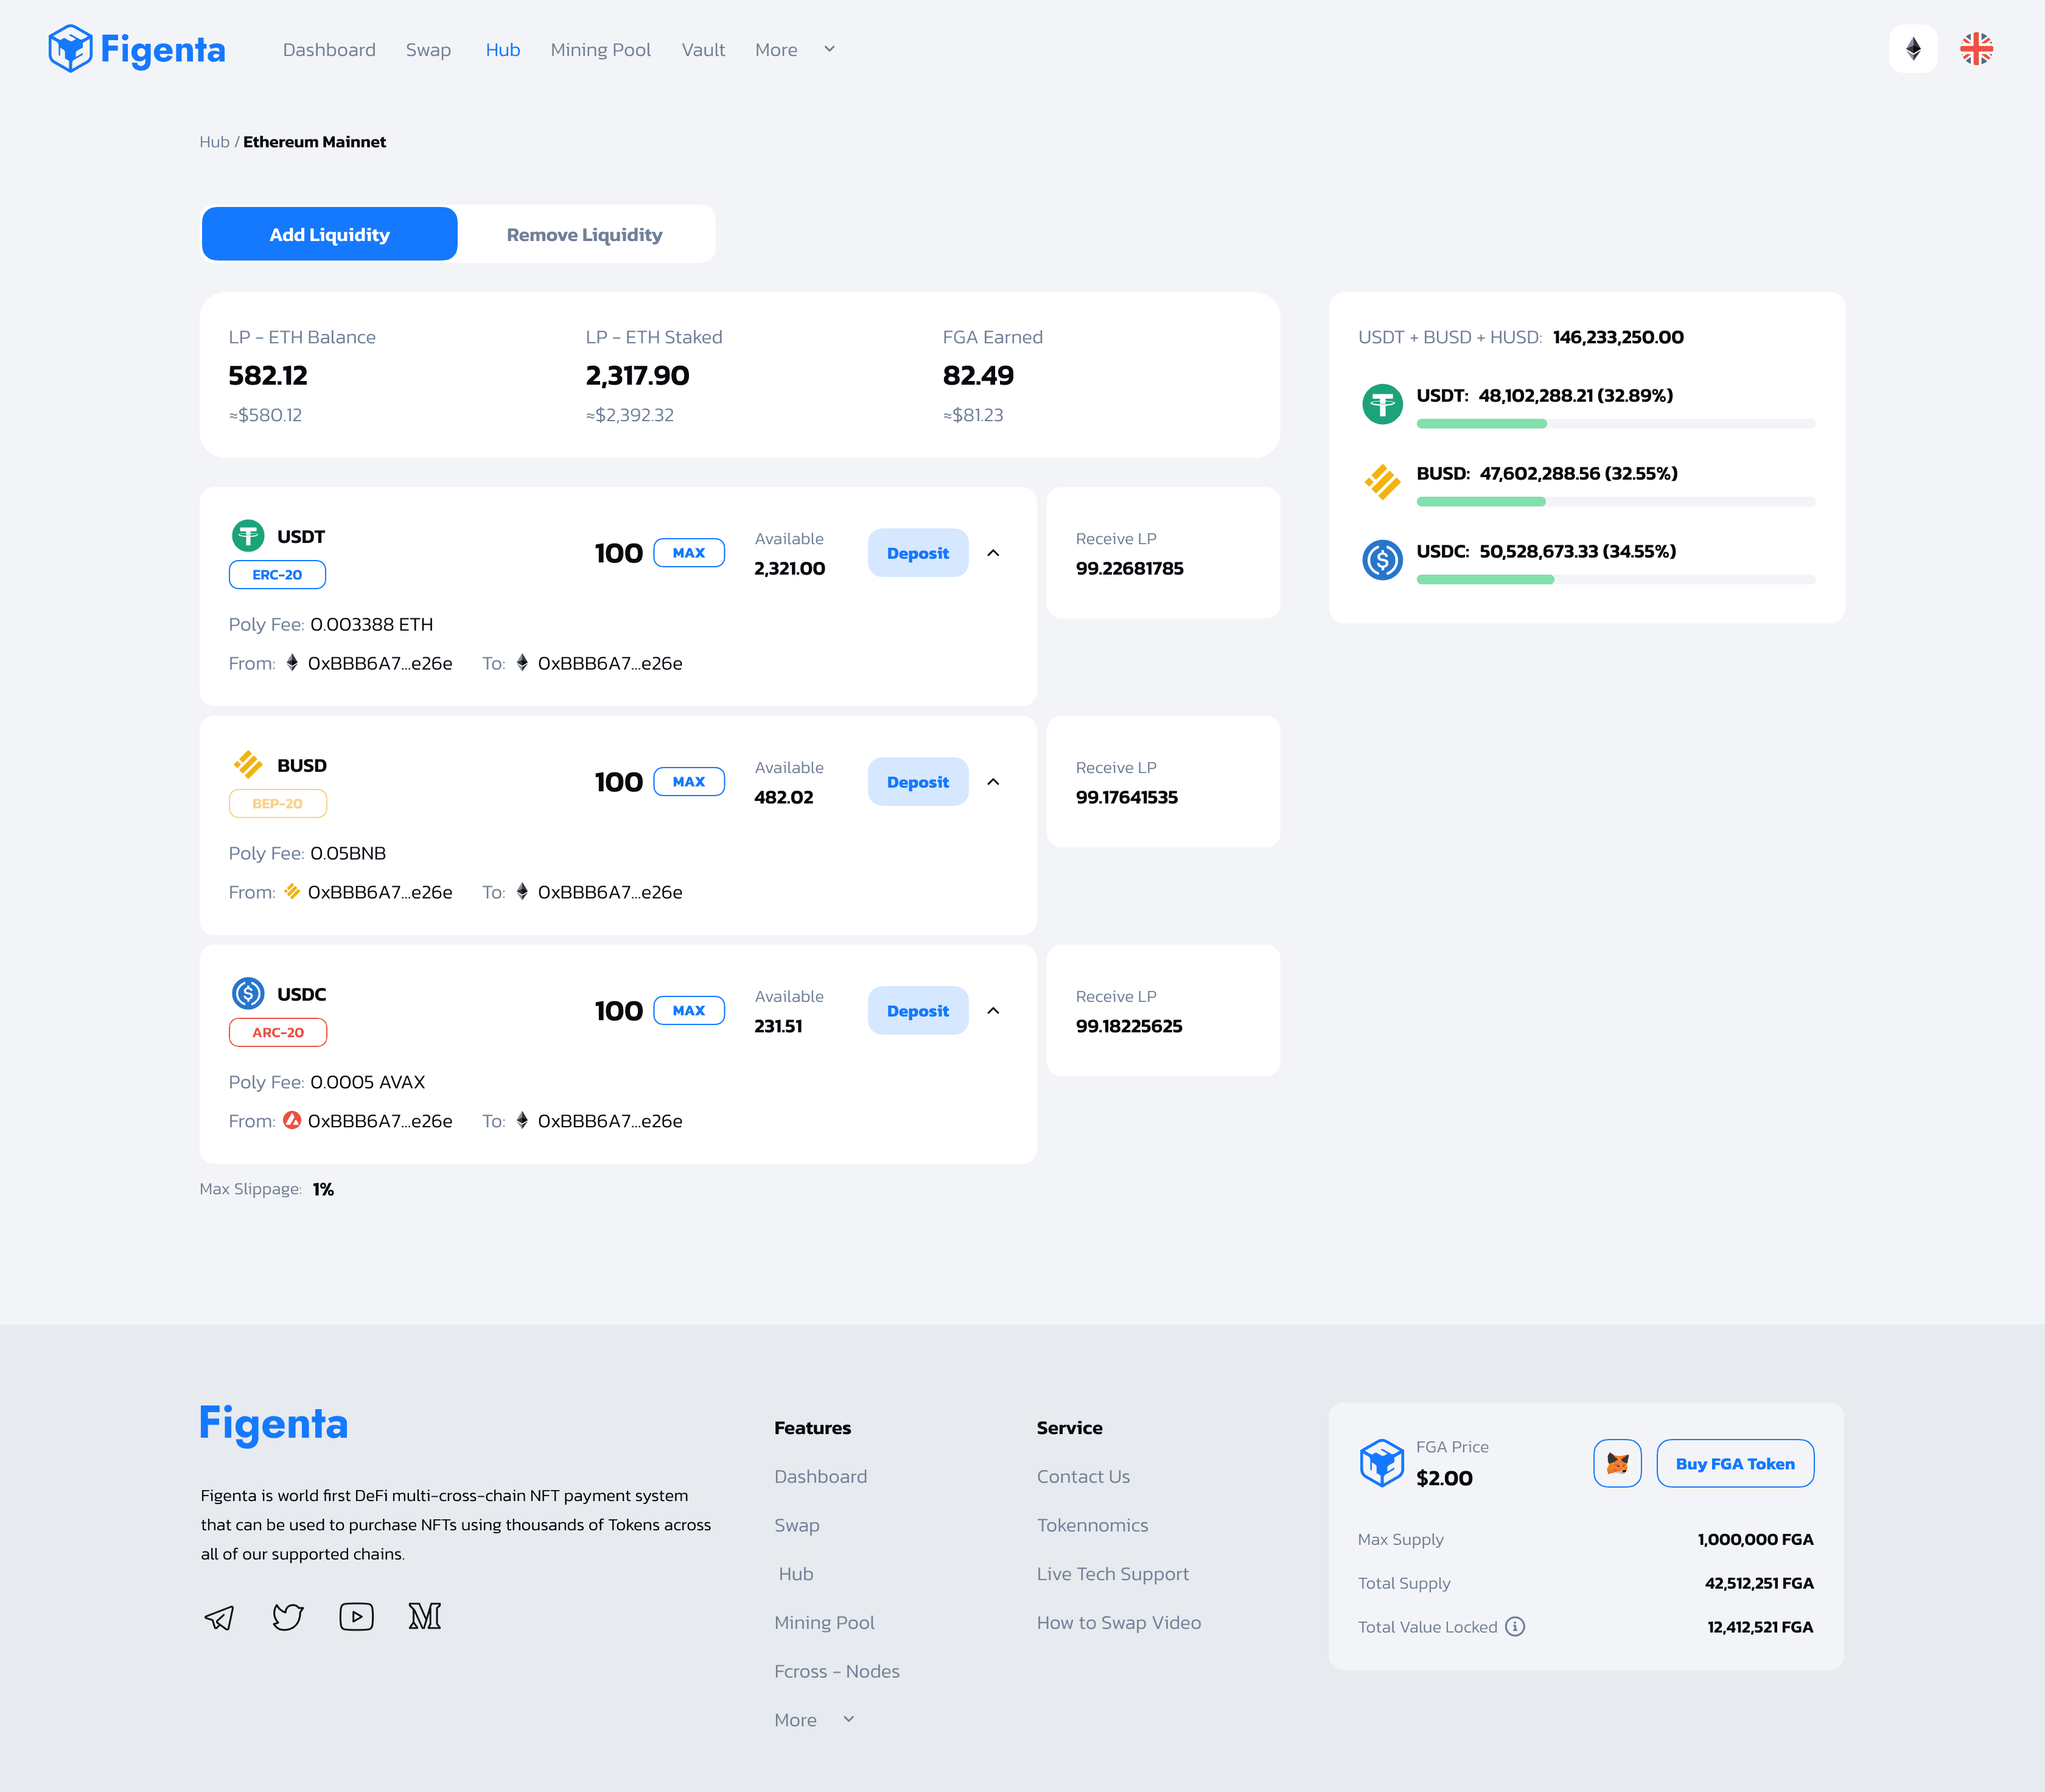Open YouTube icon in footer
Screen dimensions: 2045x1792
pos(356,1617)
